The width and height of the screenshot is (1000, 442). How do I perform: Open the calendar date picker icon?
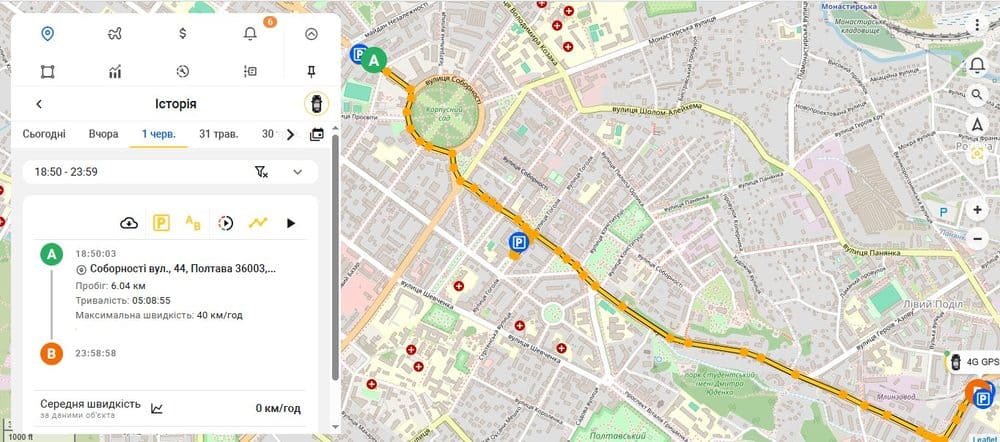point(316,135)
